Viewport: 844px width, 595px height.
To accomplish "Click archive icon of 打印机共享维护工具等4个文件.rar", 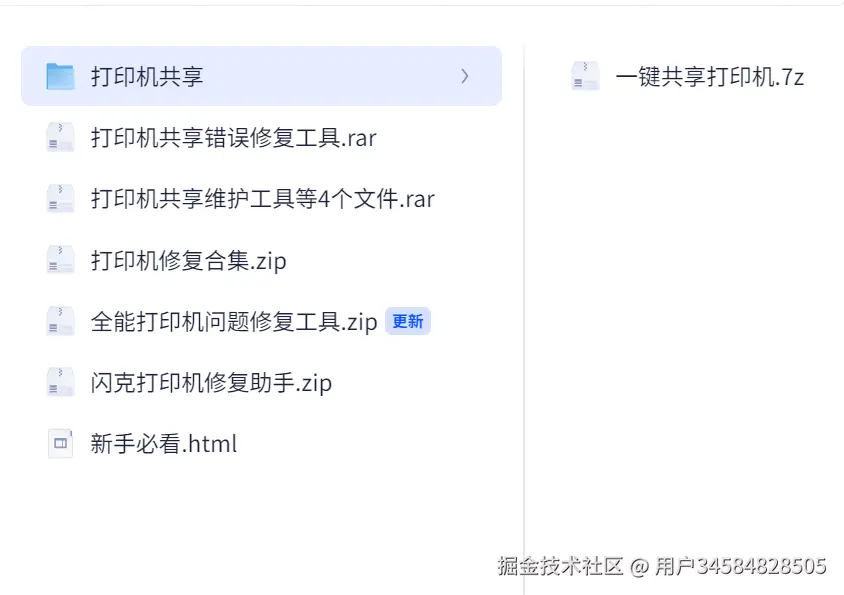I will [60, 198].
